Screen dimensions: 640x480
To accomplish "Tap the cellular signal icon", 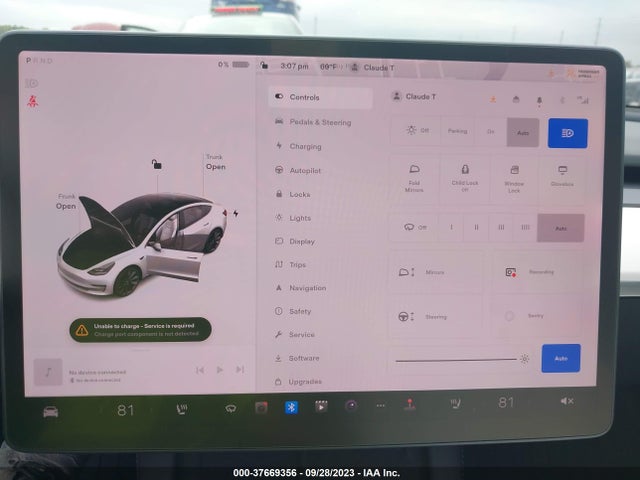I will pos(582,100).
